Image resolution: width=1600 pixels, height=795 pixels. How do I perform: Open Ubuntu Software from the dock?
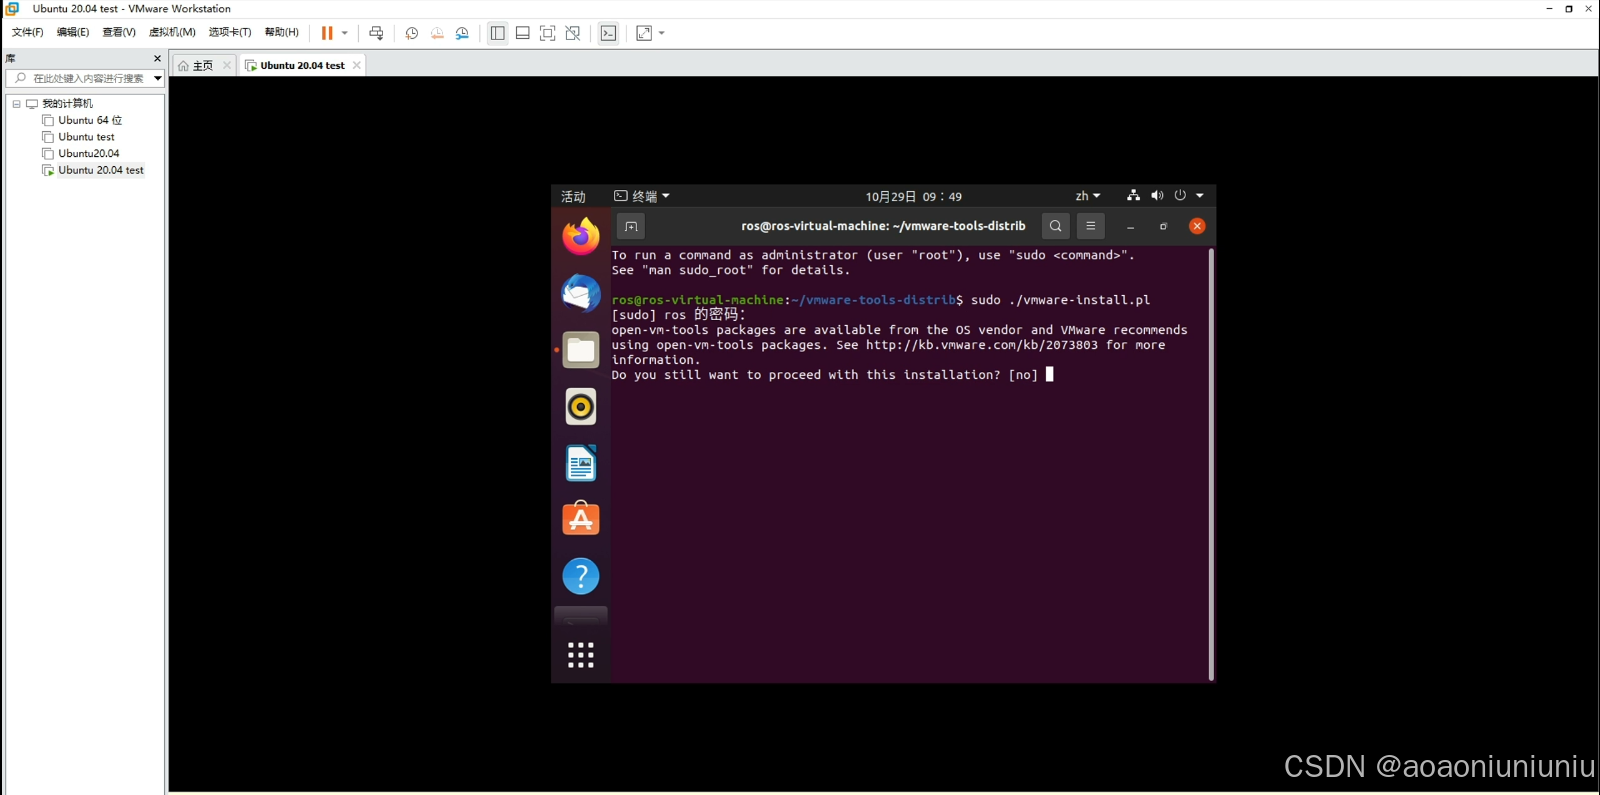tap(581, 519)
